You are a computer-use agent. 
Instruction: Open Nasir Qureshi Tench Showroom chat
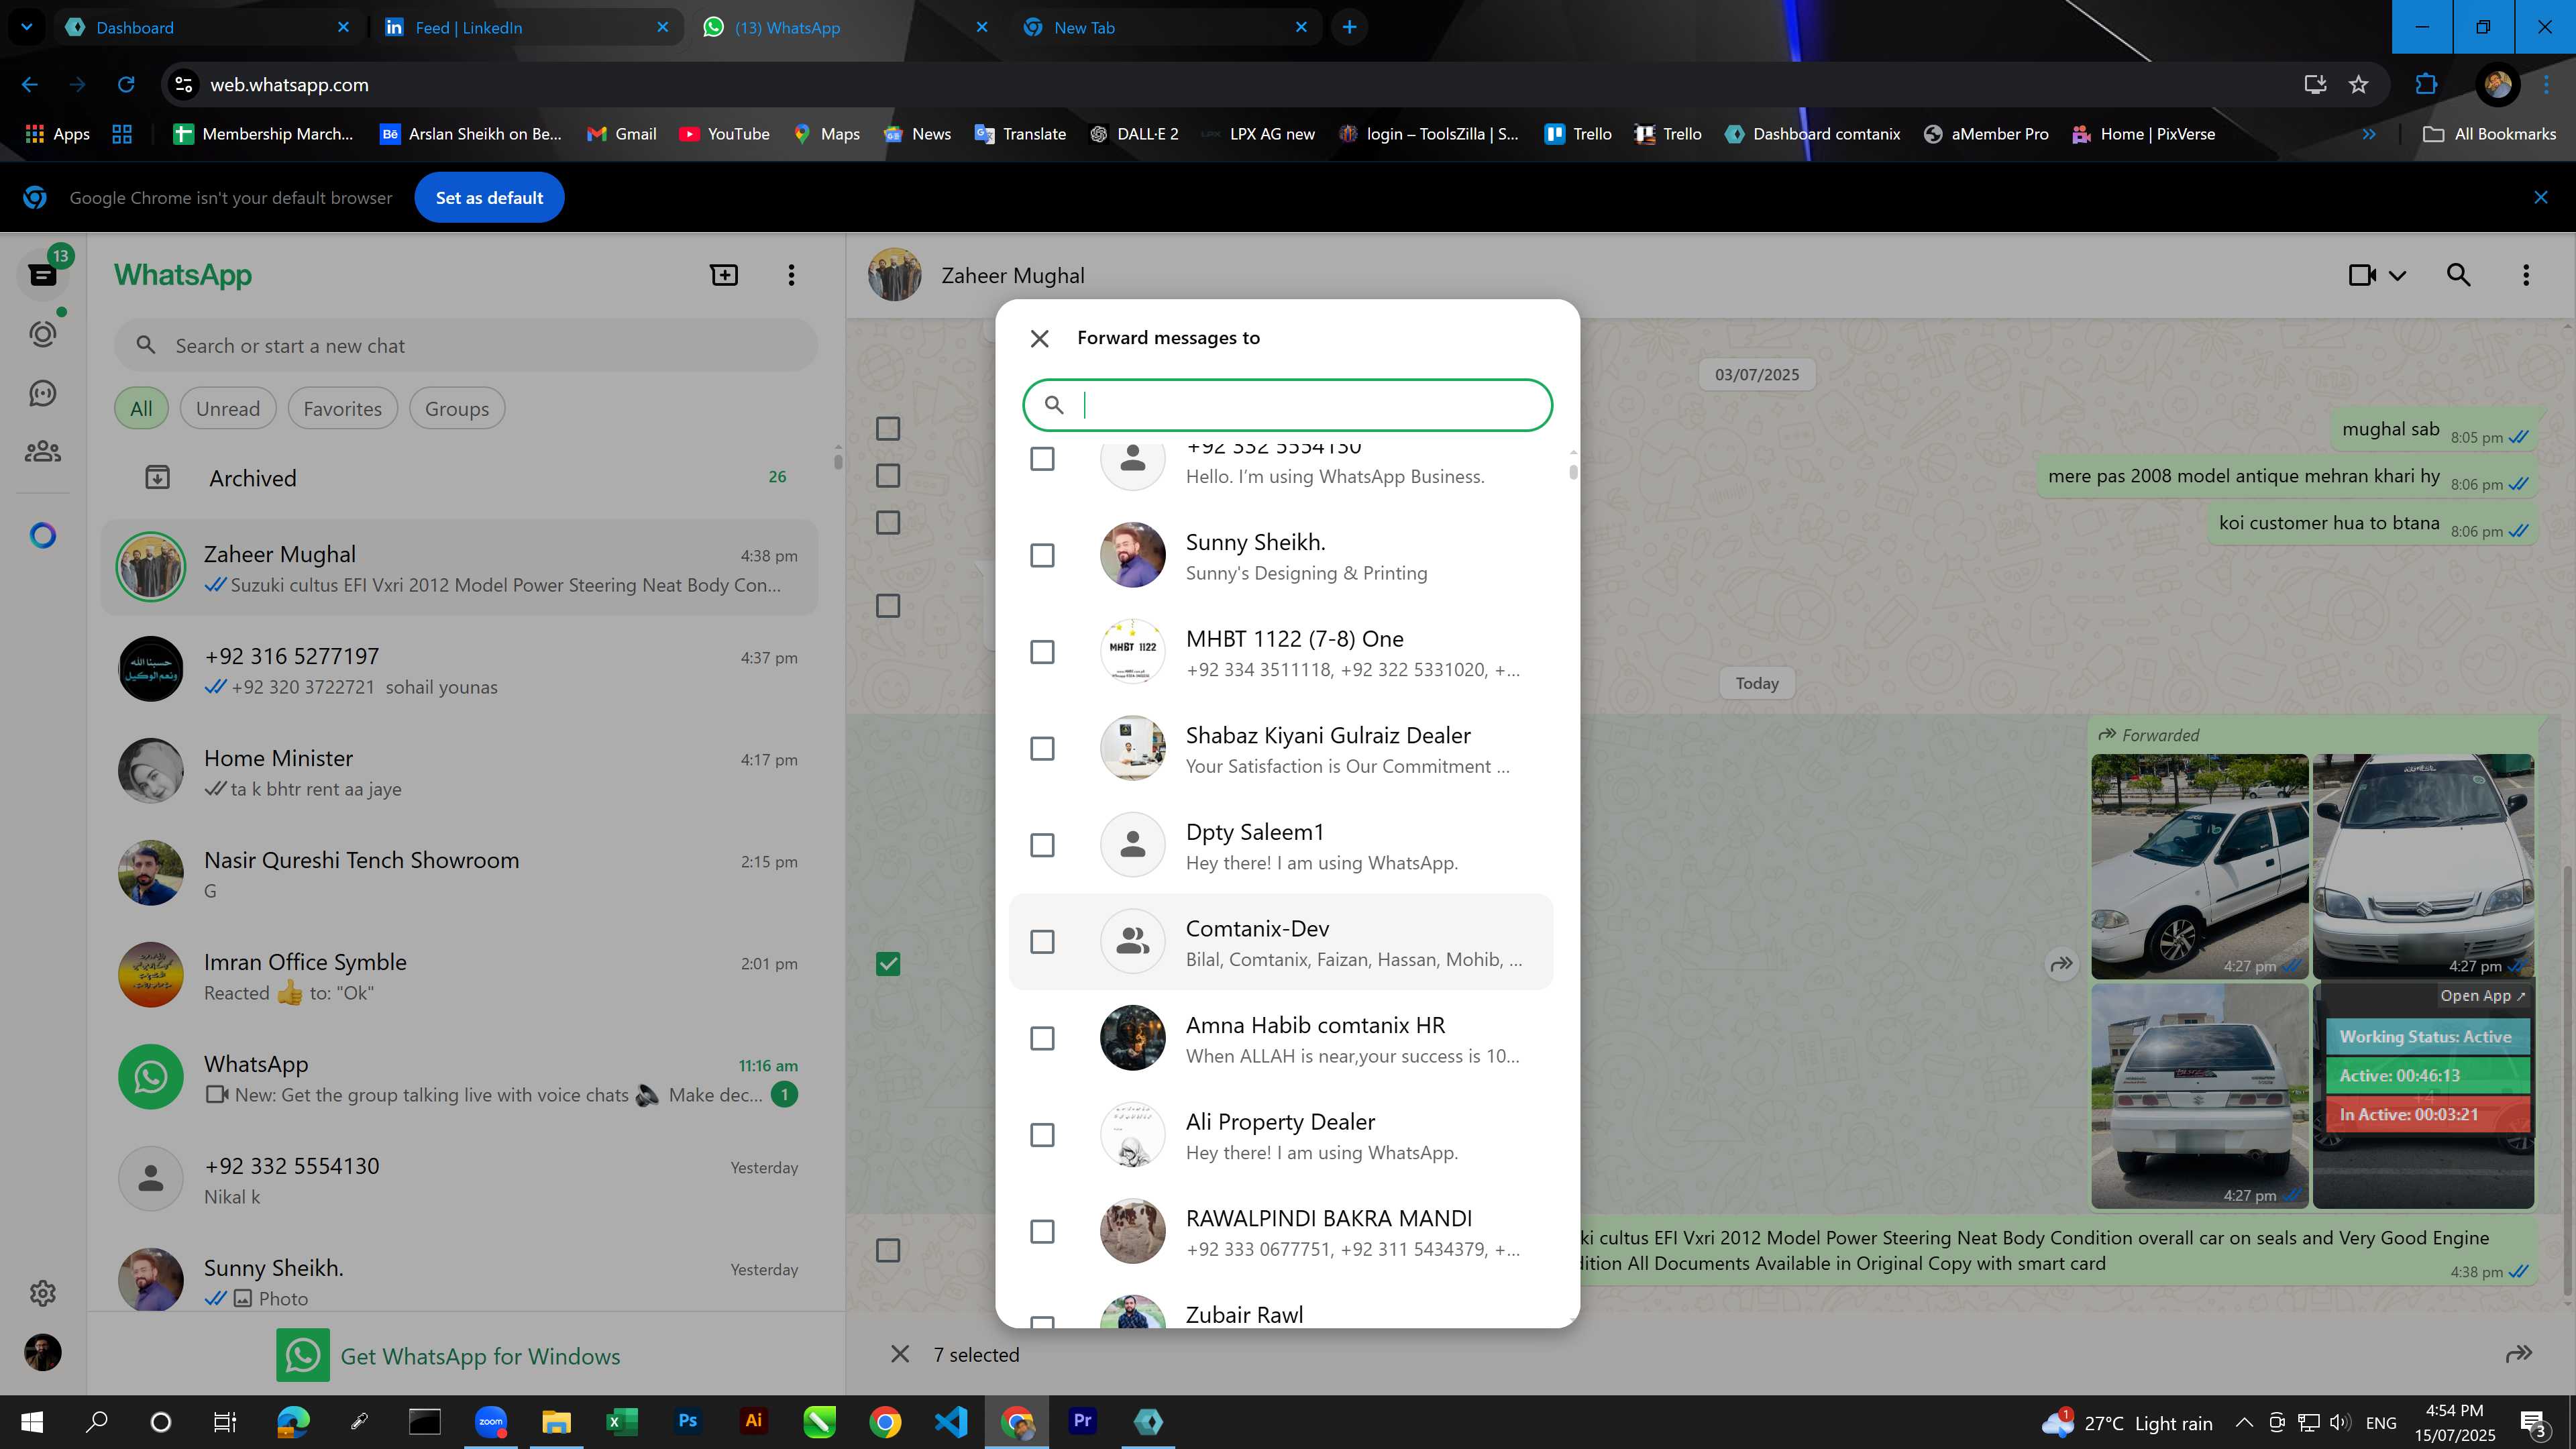tap(460, 874)
